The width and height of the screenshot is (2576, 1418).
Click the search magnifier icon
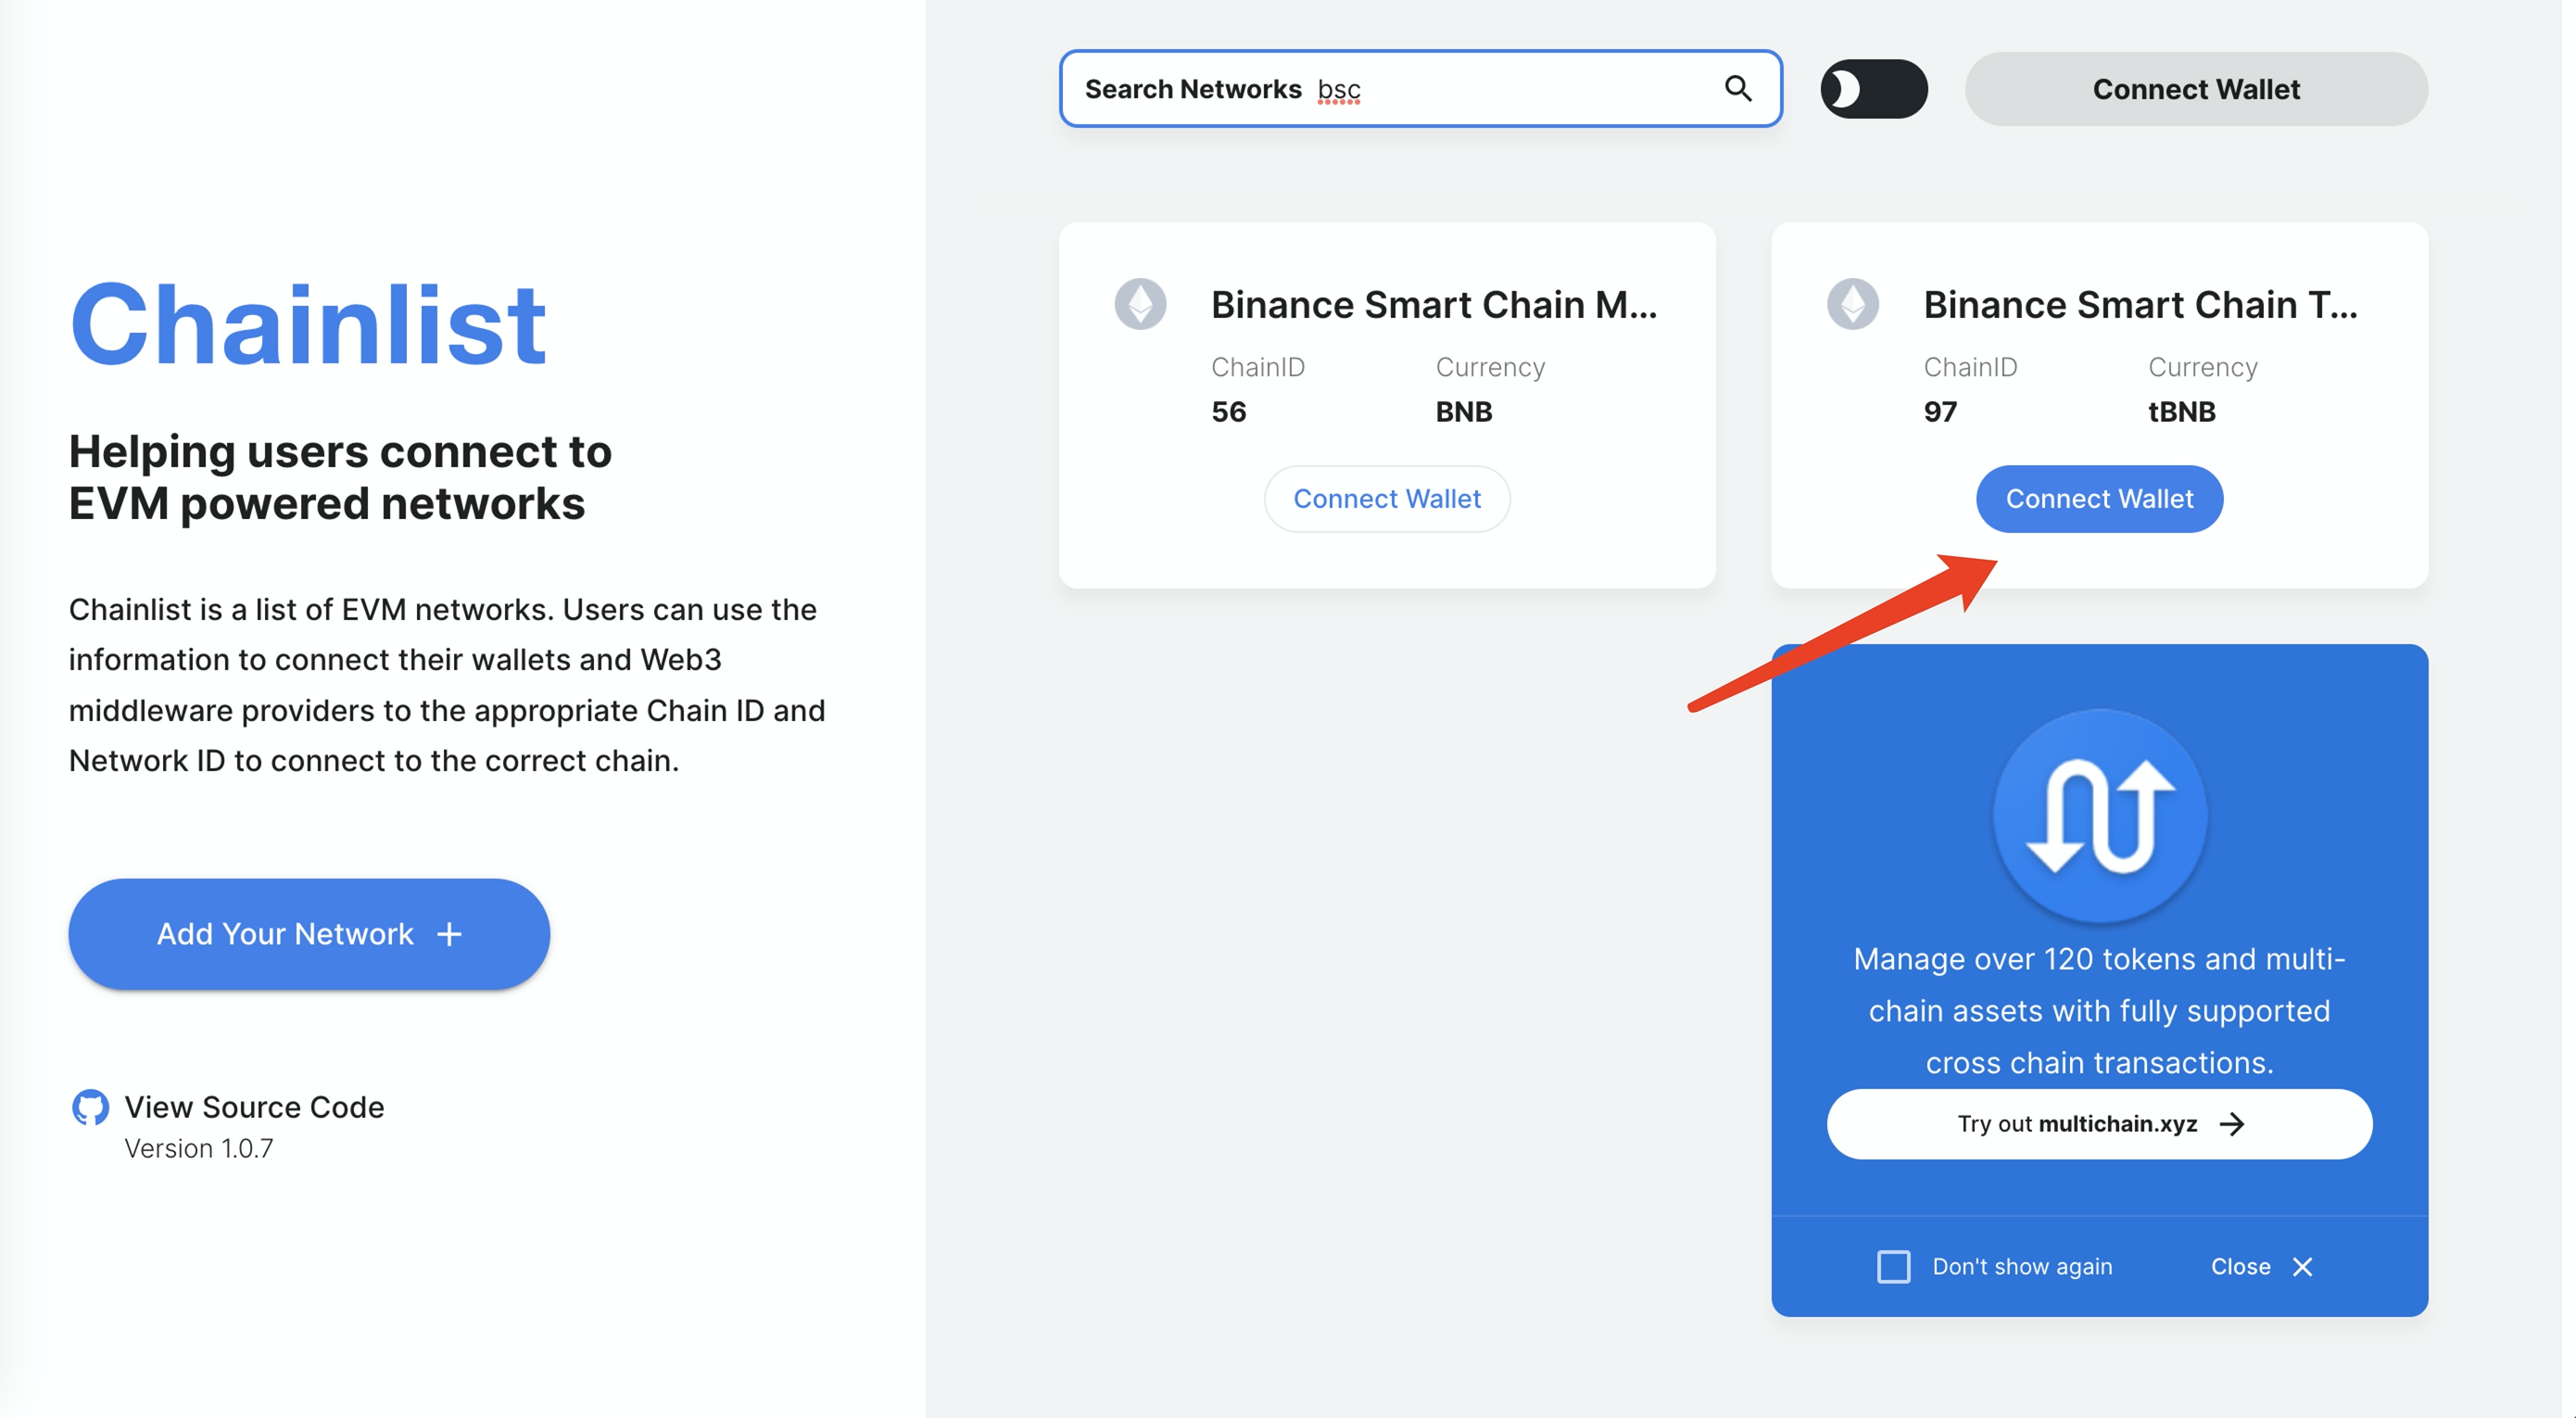click(x=1738, y=89)
